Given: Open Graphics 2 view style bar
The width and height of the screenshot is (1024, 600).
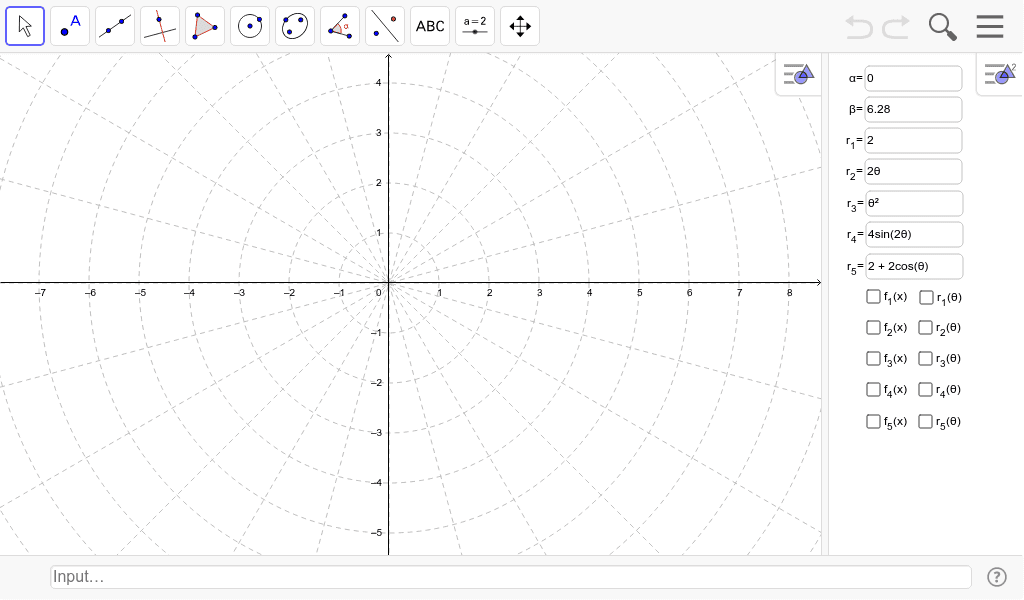Looking at the screenshot, I should pyautogui.click(x=1000, y=74).
